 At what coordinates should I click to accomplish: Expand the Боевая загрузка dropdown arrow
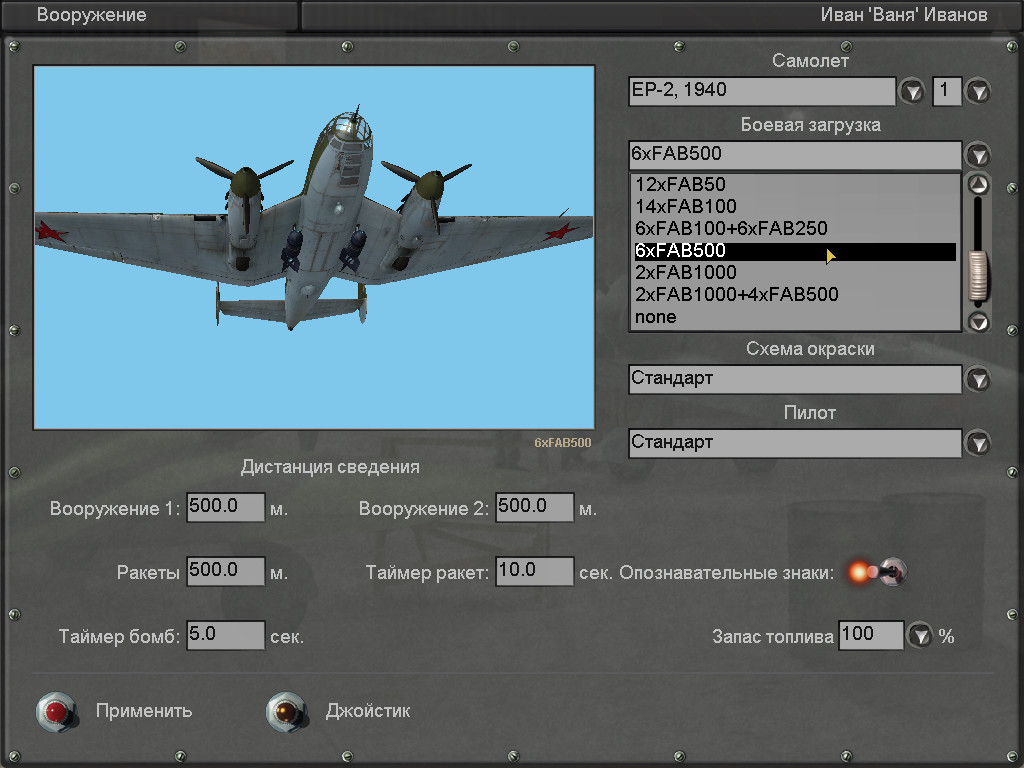pos(977,155)
